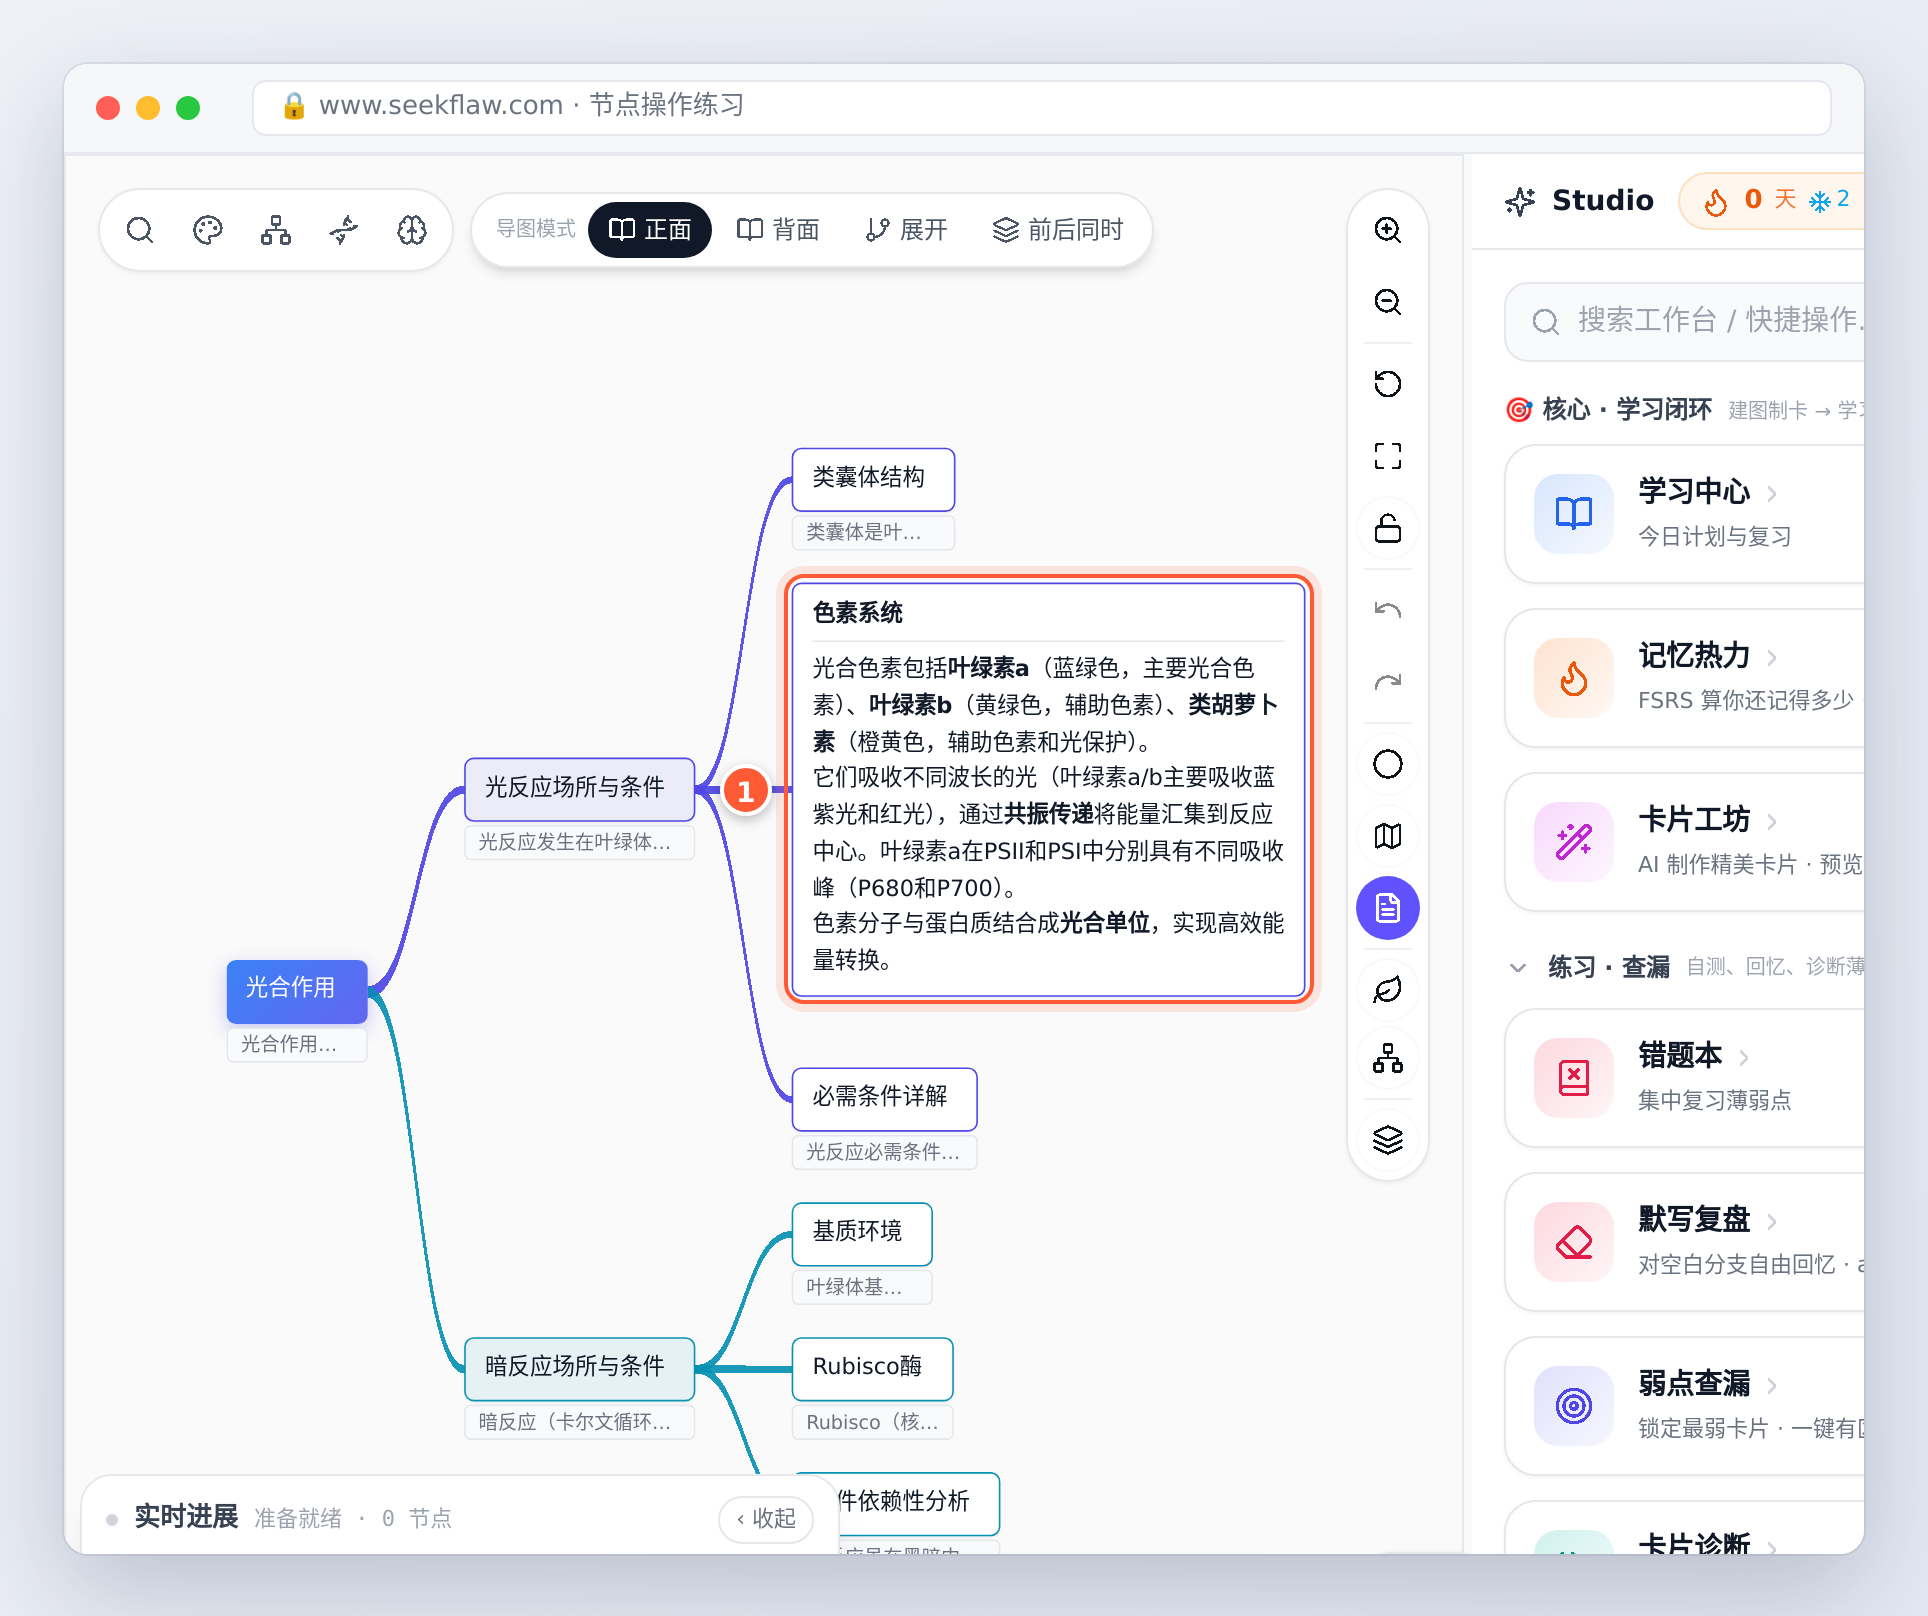Click the Studio sparkle logo icon
1928x1616 pixels.
click(x=1520, y=201)
